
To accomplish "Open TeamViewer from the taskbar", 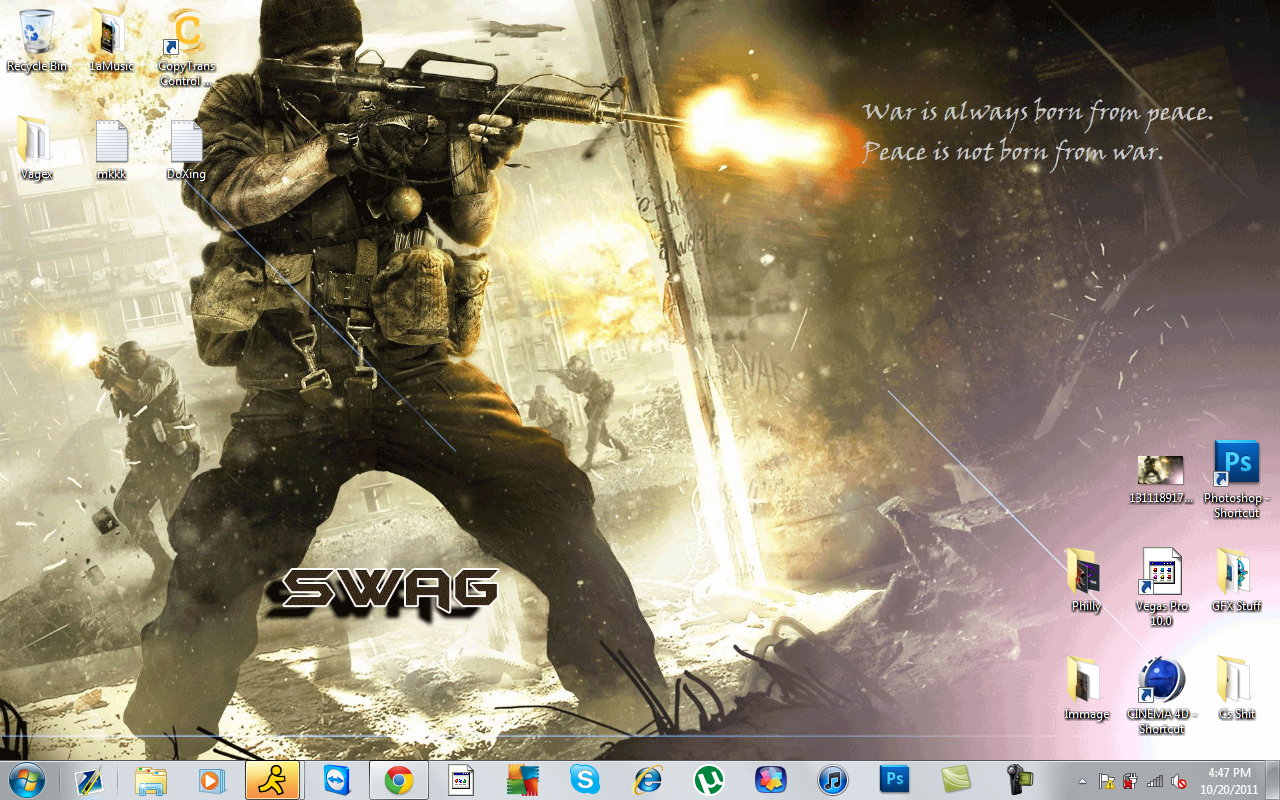I will point(337,780).
